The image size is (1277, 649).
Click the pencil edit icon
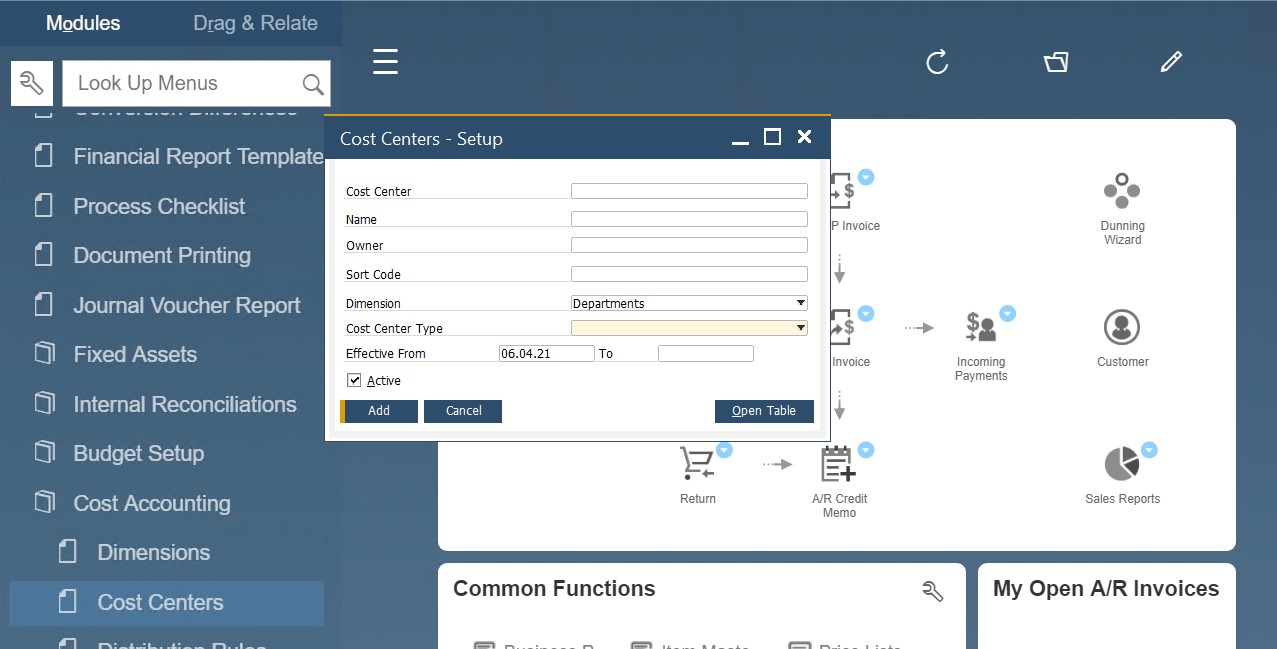click(1171, 62)
